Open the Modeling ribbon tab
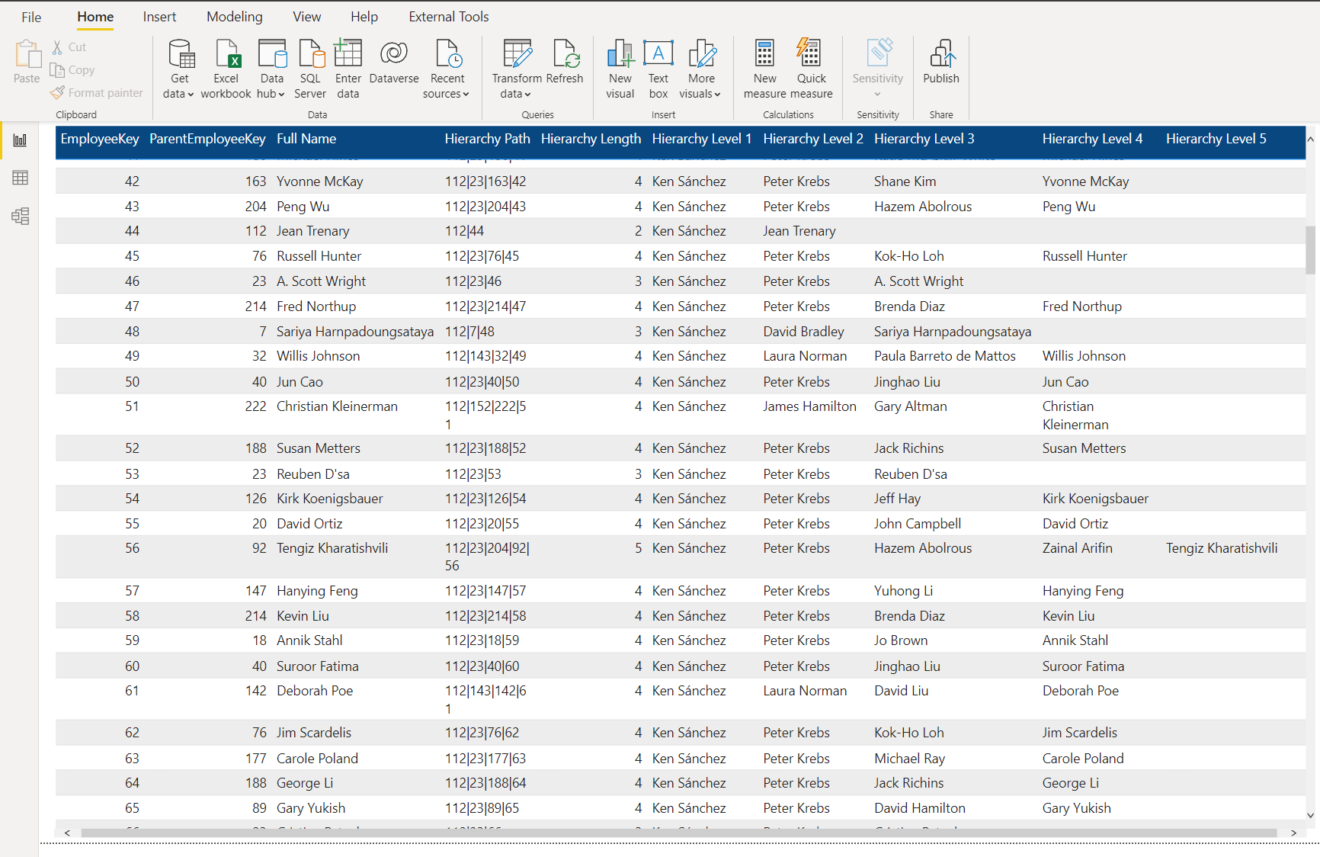Image resolution: width=1320 pixels, height=857 pixels. [234, 17]
